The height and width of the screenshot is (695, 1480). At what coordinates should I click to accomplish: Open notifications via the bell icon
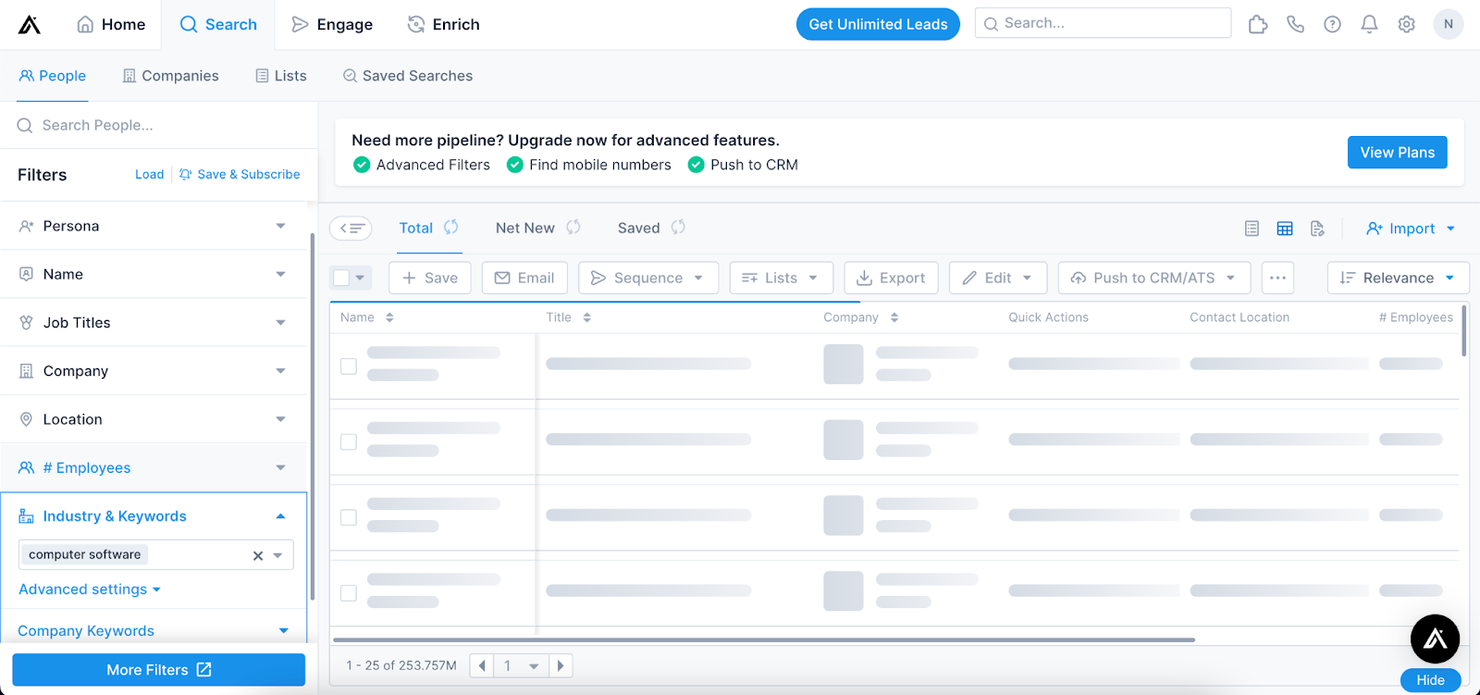[x=1369, y=23]
